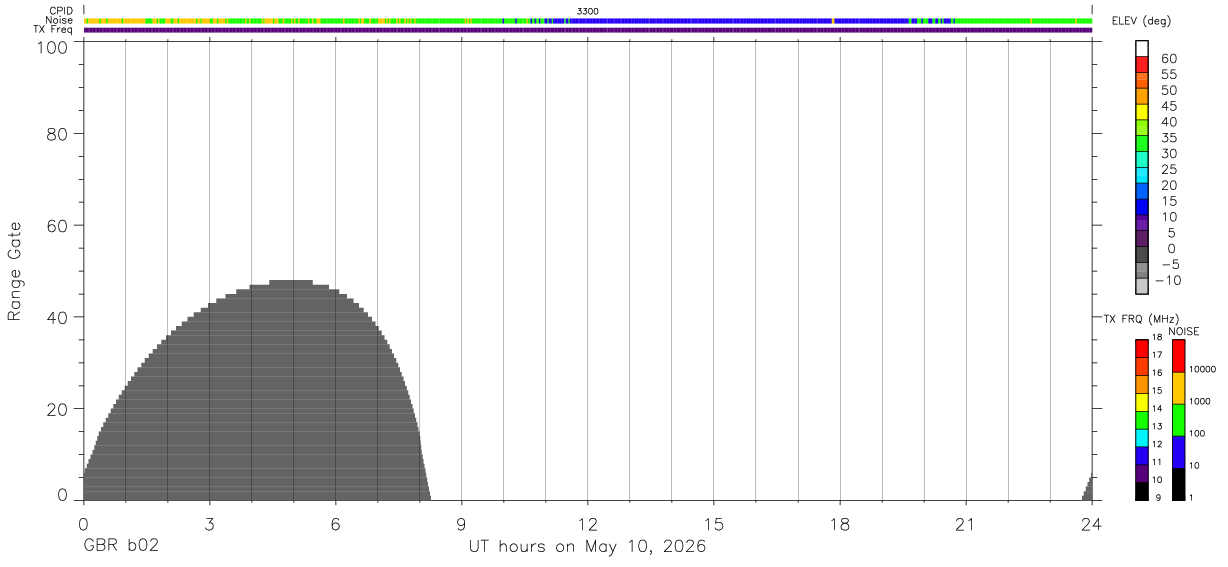Click '1000' label on NOISE scale
The height and width of the screenshot is (567, 1228).
click(1200, 401)
